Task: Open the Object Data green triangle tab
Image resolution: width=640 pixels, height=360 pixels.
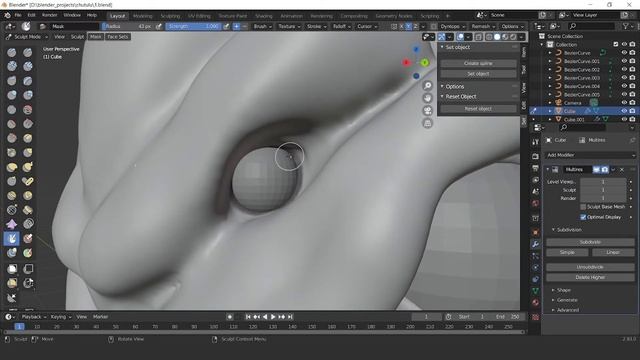Action: coord(535,291)
